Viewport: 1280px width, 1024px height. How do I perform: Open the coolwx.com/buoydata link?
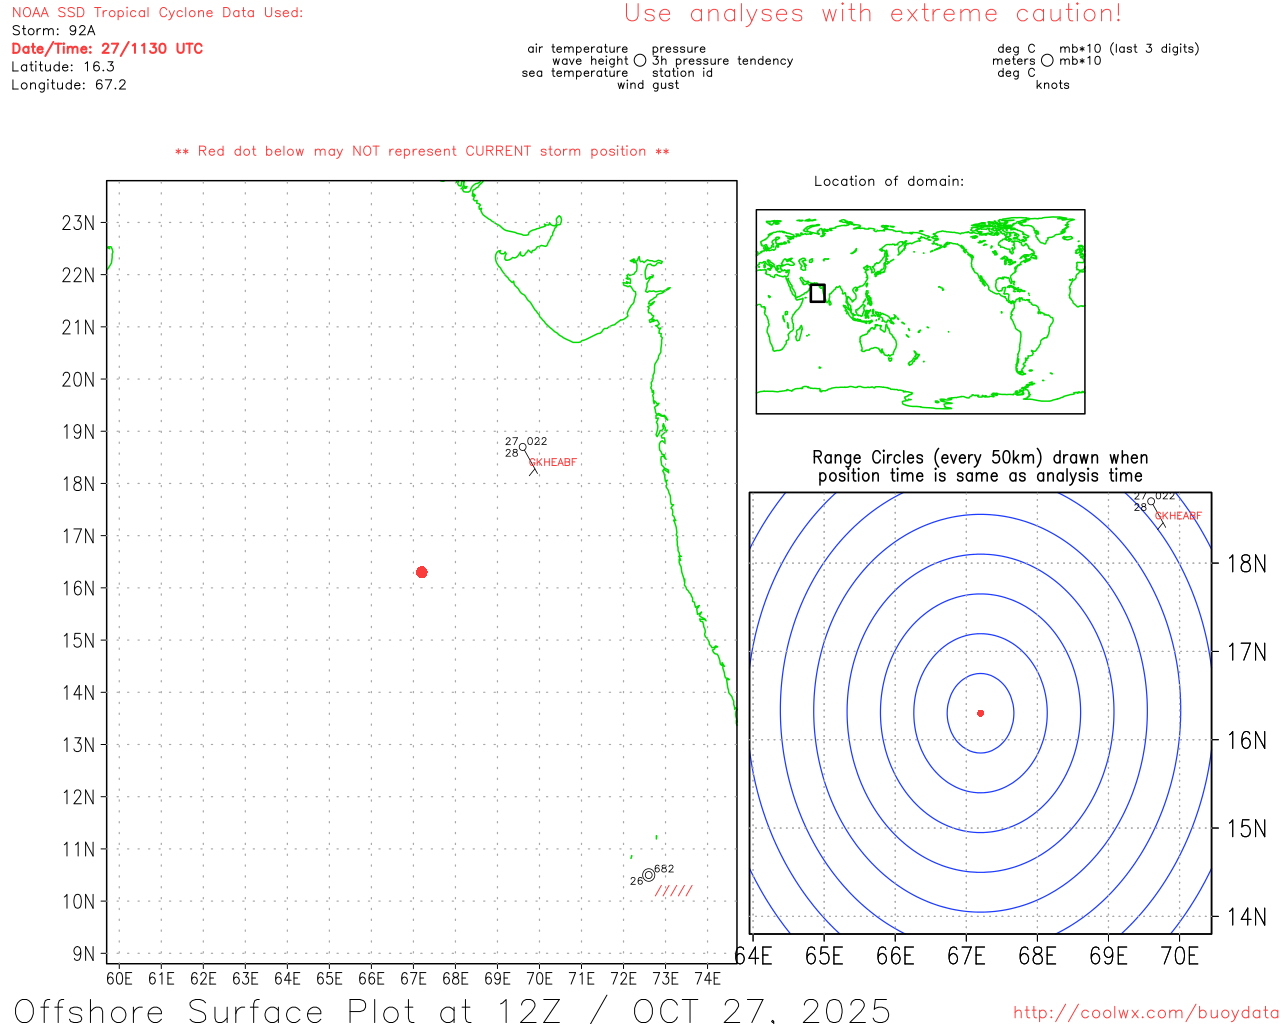[1146, 1013]
